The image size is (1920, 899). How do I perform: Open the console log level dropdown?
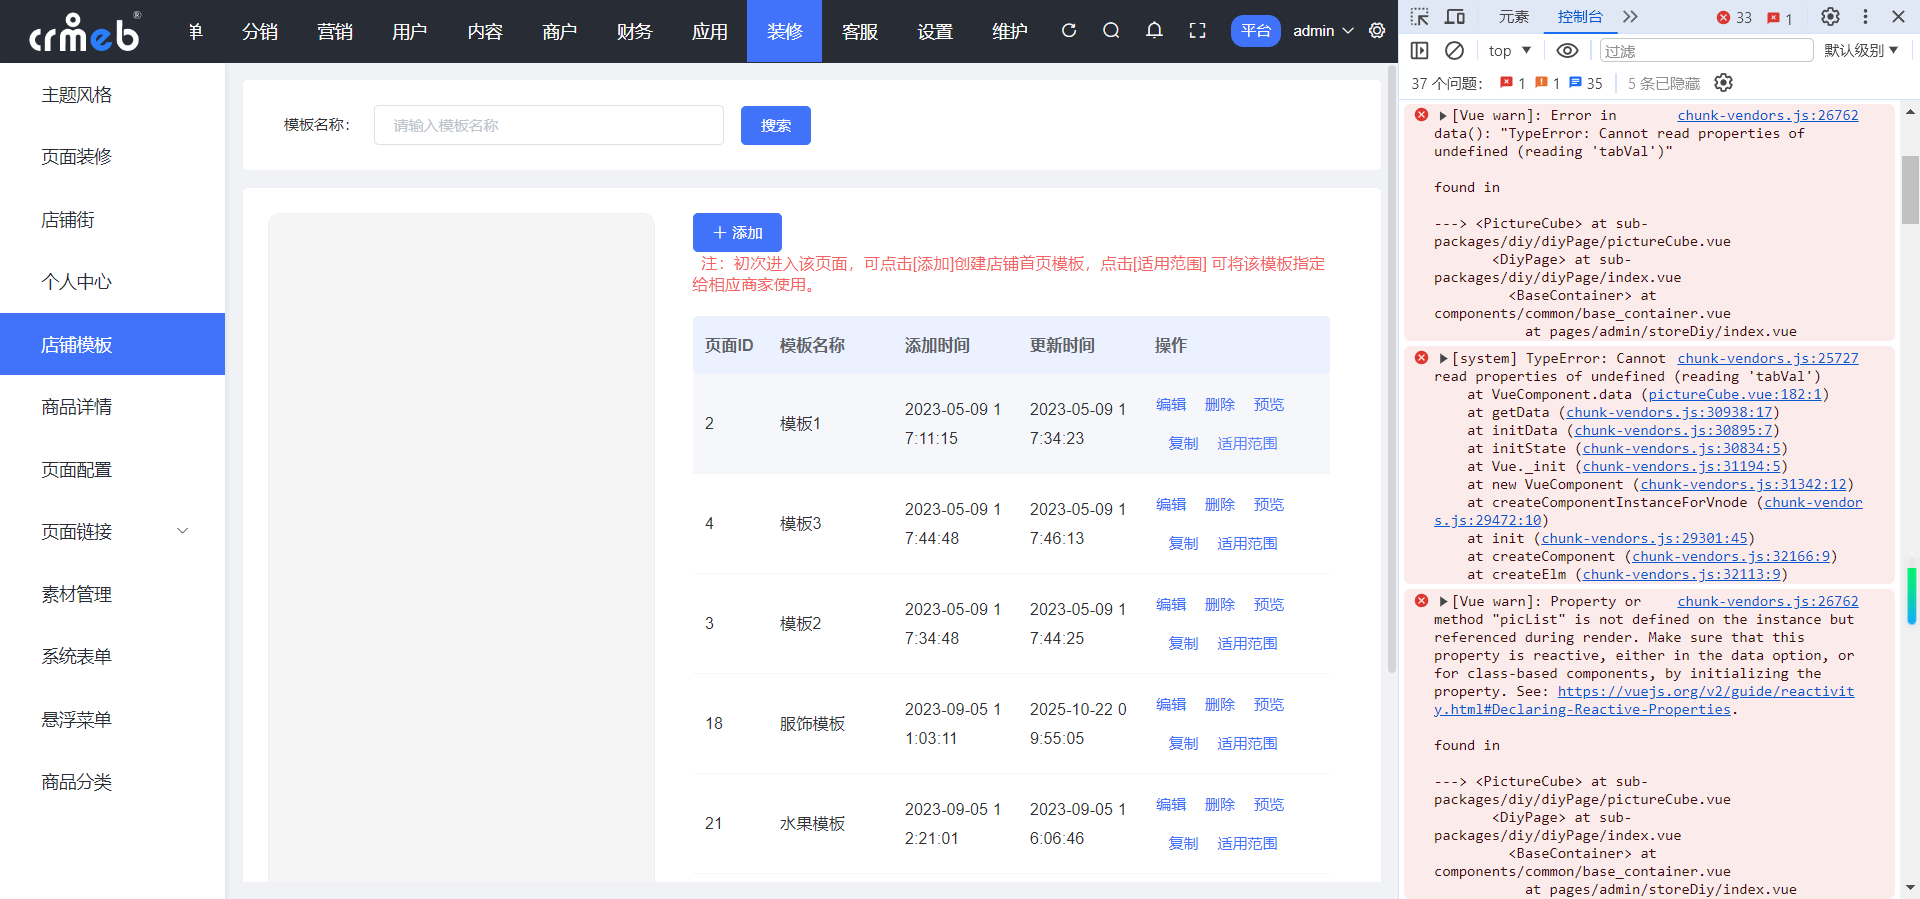(1860, 50)
